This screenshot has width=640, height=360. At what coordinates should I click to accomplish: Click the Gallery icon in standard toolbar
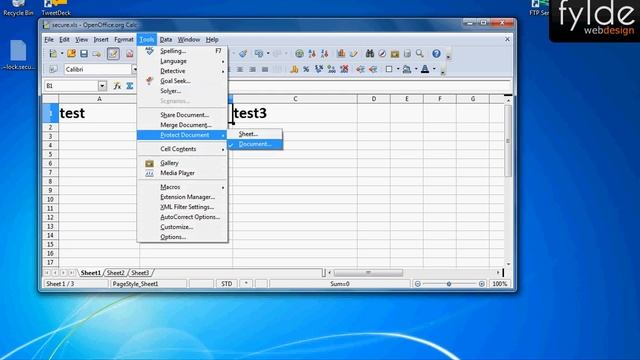click(395, 53)
